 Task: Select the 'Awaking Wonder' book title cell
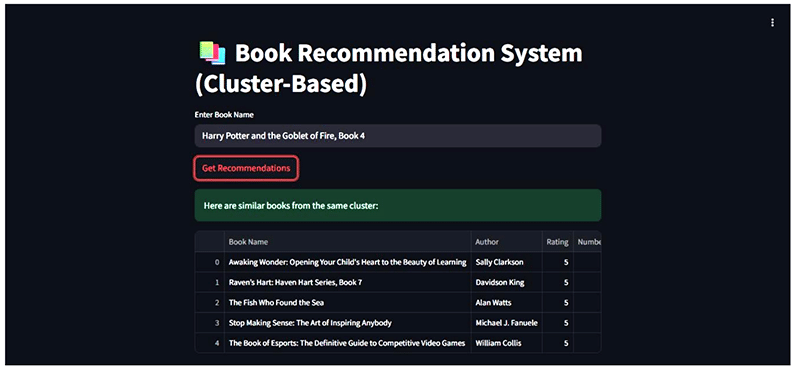coord(347,262)
